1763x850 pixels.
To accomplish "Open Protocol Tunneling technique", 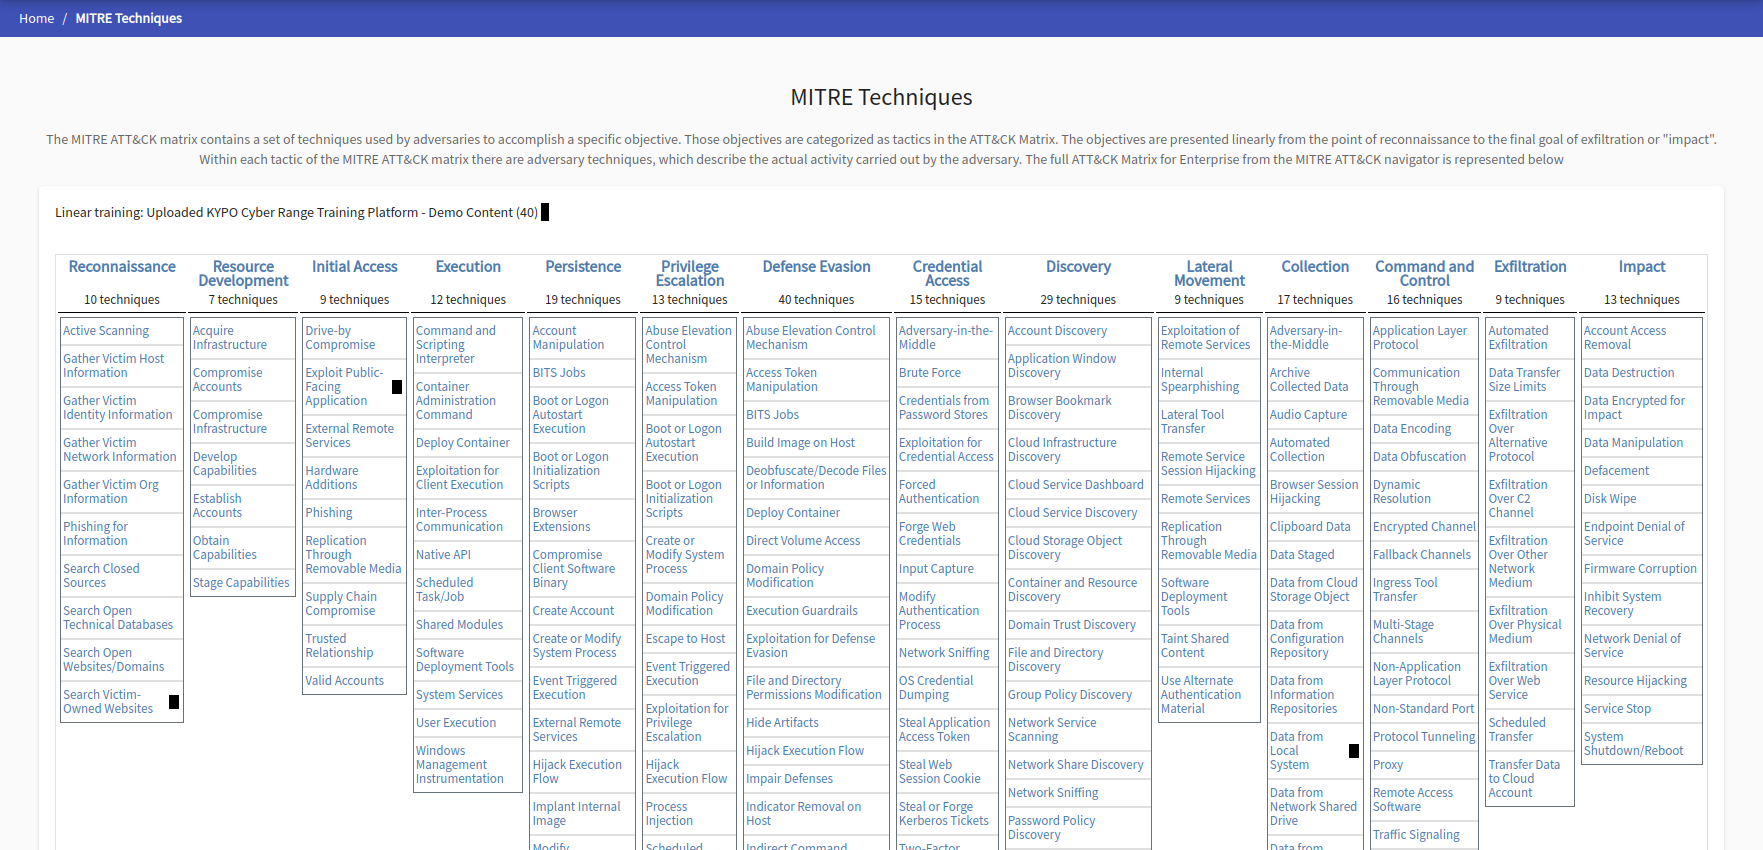I will [1424, 737].
